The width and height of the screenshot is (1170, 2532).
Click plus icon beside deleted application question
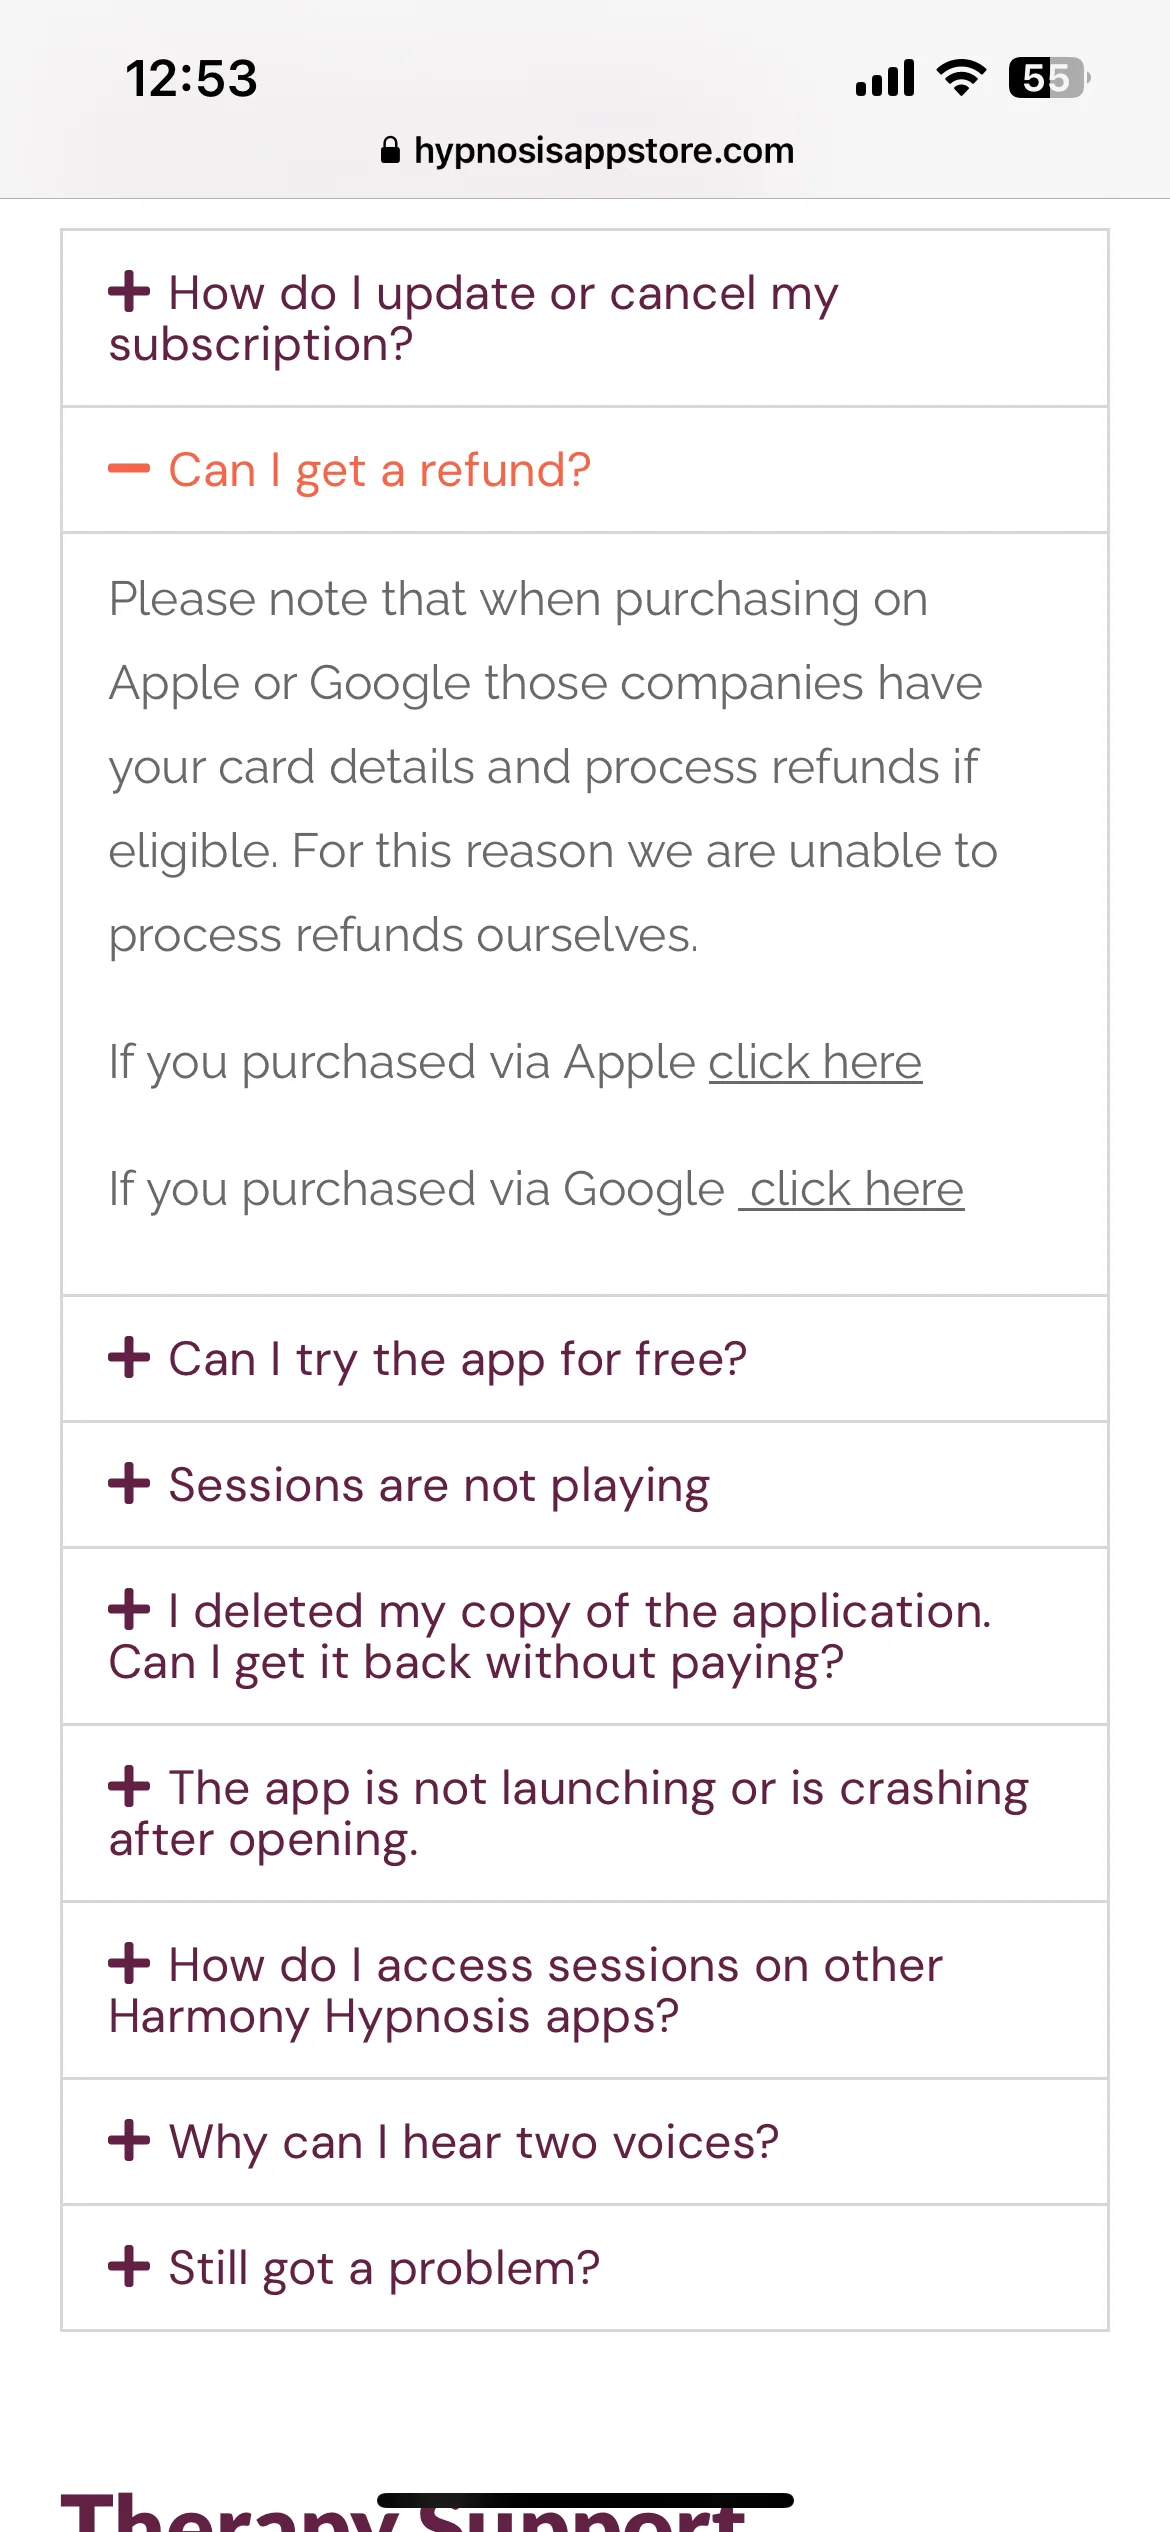(x=129, y=1609)
